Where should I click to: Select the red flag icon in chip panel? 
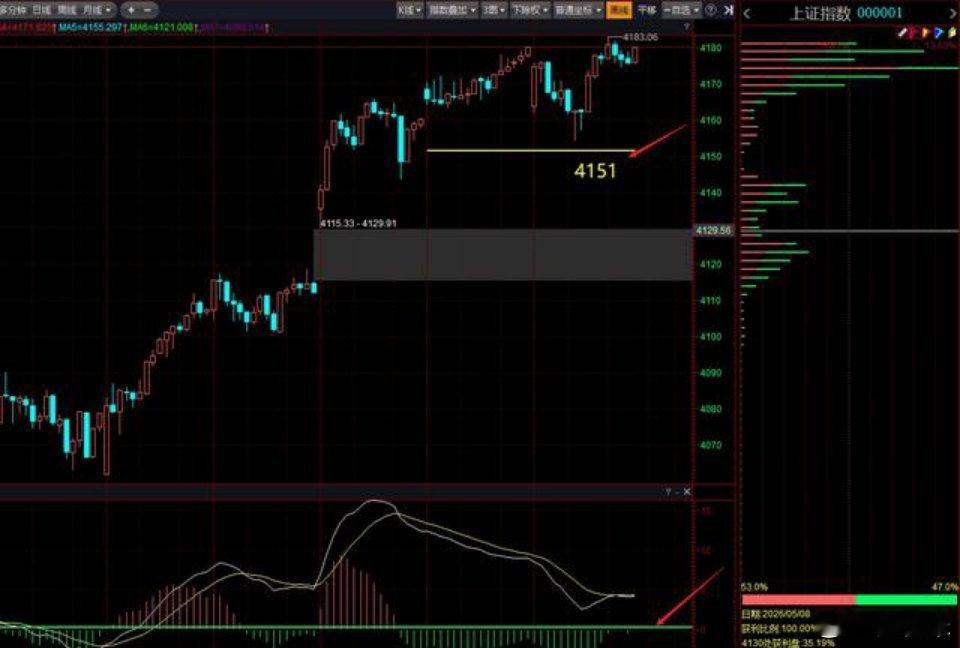point(914,32)
